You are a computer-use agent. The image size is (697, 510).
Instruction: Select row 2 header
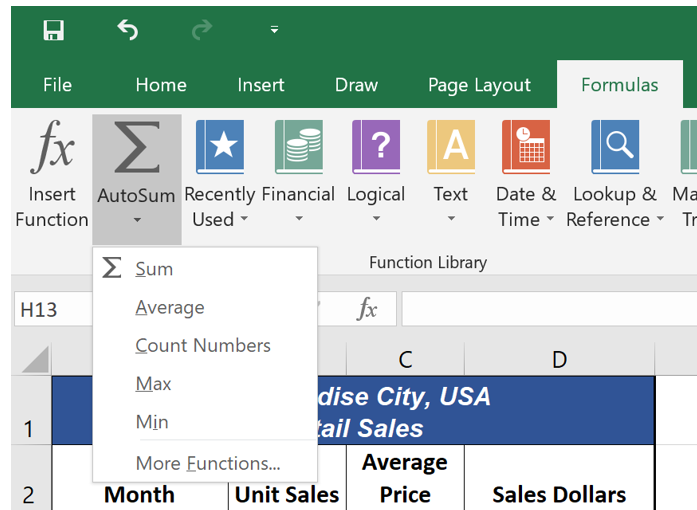[30, 478]
